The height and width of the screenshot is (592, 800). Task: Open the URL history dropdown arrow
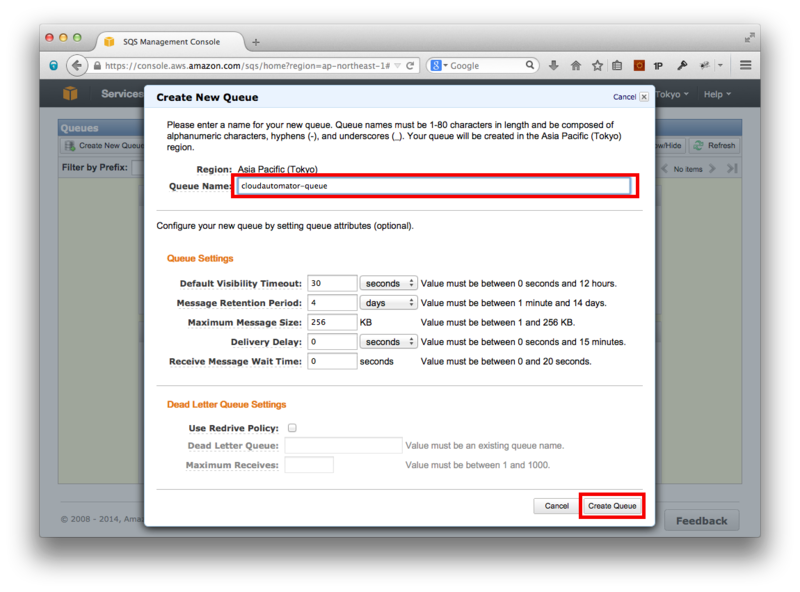[x=397, y=65]
